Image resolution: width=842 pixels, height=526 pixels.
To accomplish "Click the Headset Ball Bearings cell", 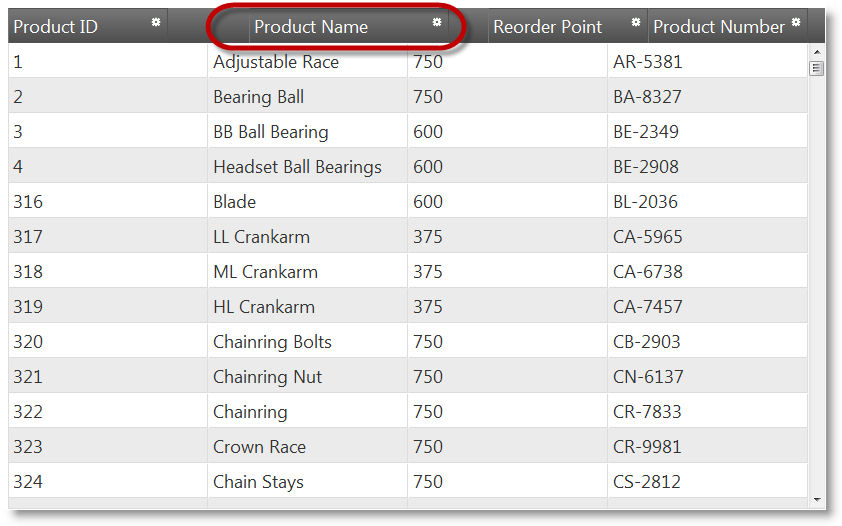I will pyautogui.click(x=297, y=167).
